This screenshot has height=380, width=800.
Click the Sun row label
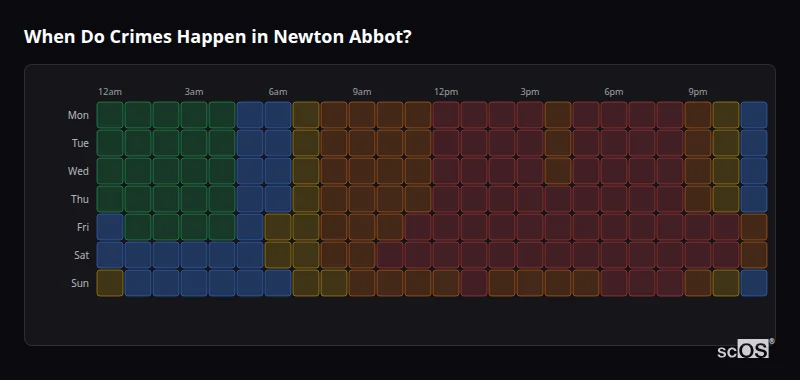pyautogui.click(x=80, y=284)
